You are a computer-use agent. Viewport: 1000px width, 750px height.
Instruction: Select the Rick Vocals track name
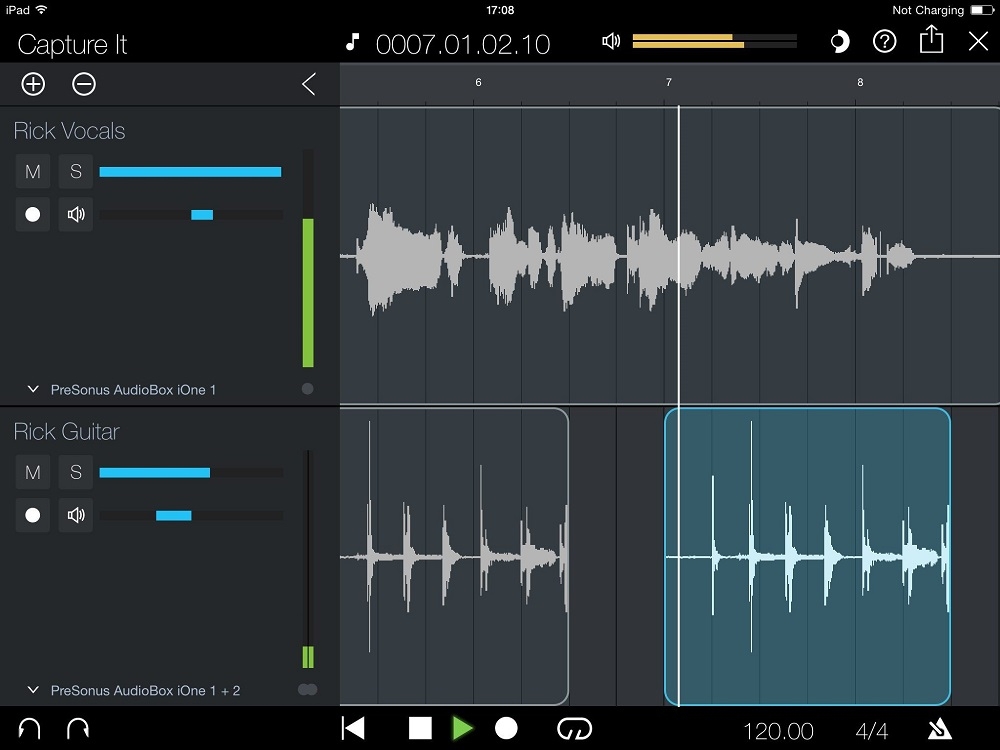[70, 131]
